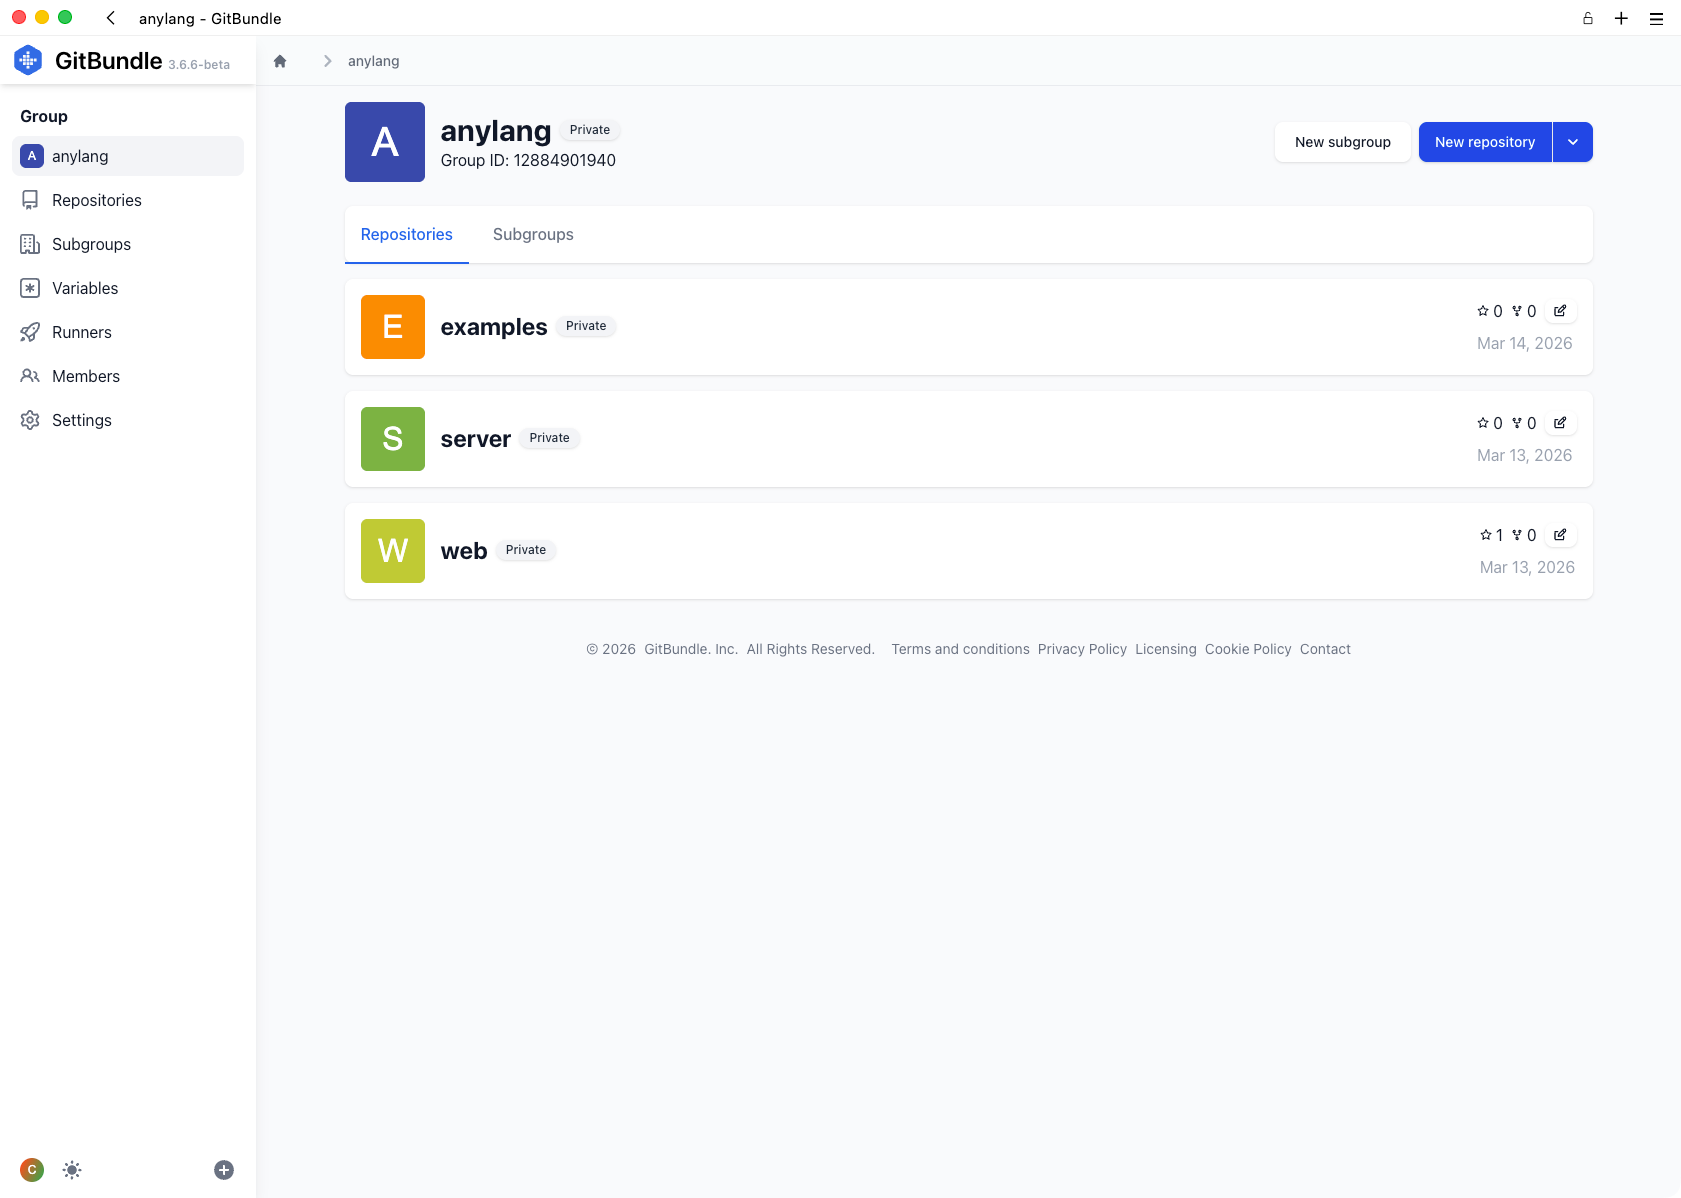
Task: Expand the New repository dropdown arrow
Action: [x=1573, y=142]
